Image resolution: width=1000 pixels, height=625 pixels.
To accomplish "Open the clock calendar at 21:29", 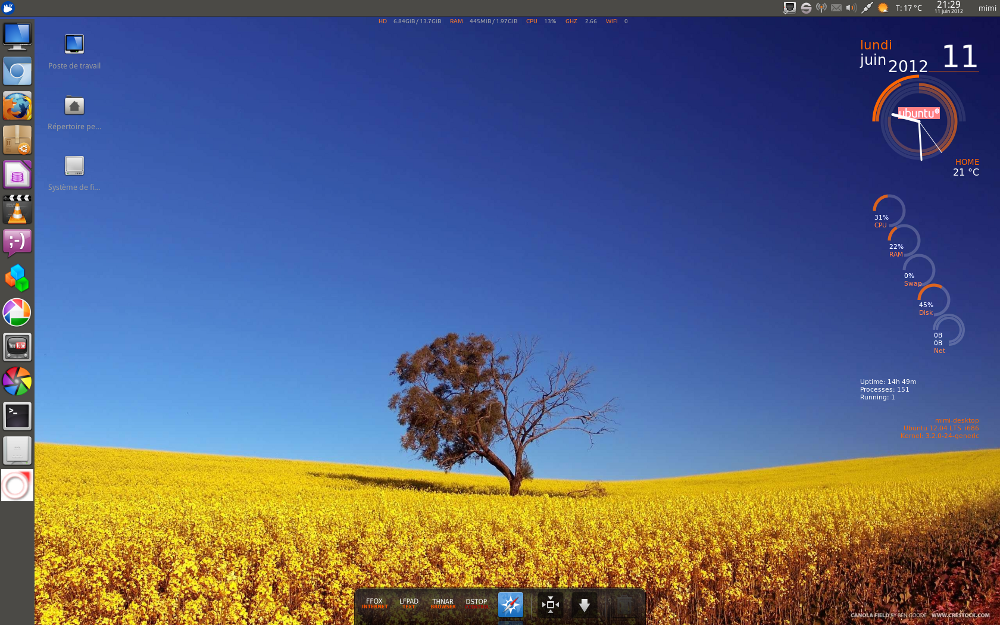I will [948, 7].
